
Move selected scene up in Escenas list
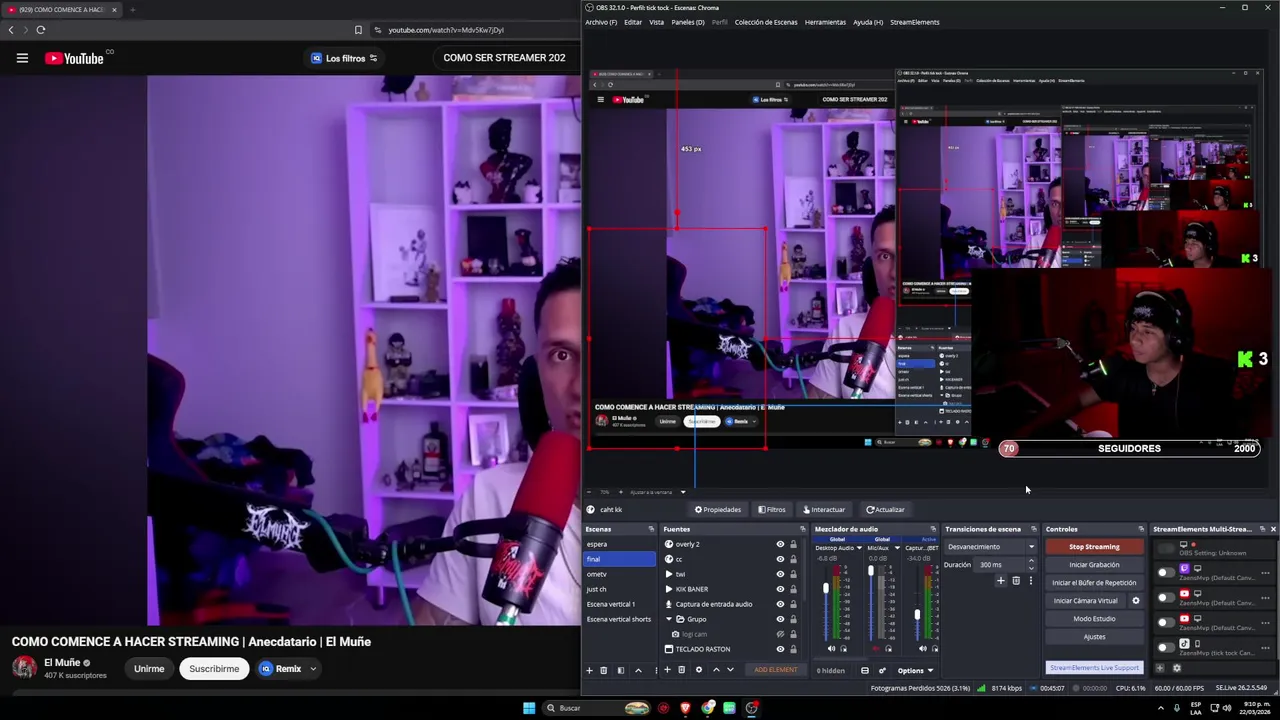[638, 670]
